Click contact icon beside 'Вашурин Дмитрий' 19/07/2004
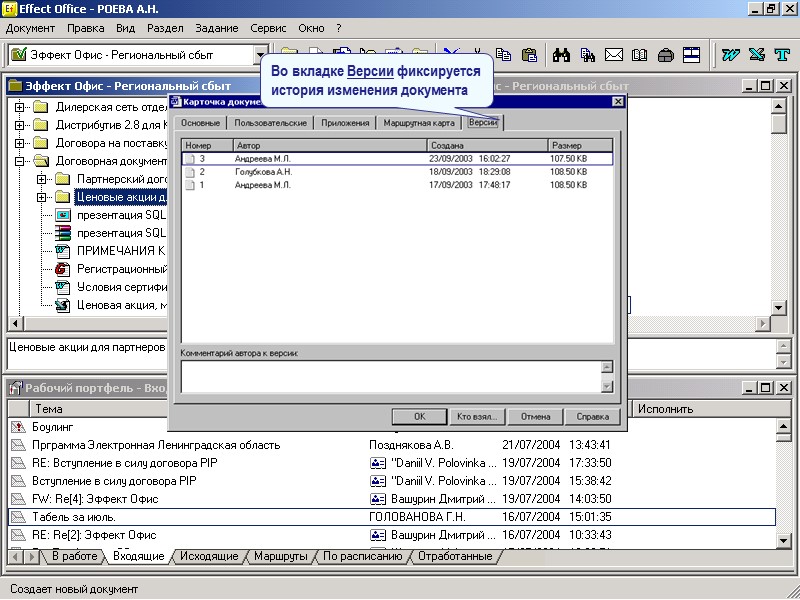The image size is (800, 600). tap(378, 499)
